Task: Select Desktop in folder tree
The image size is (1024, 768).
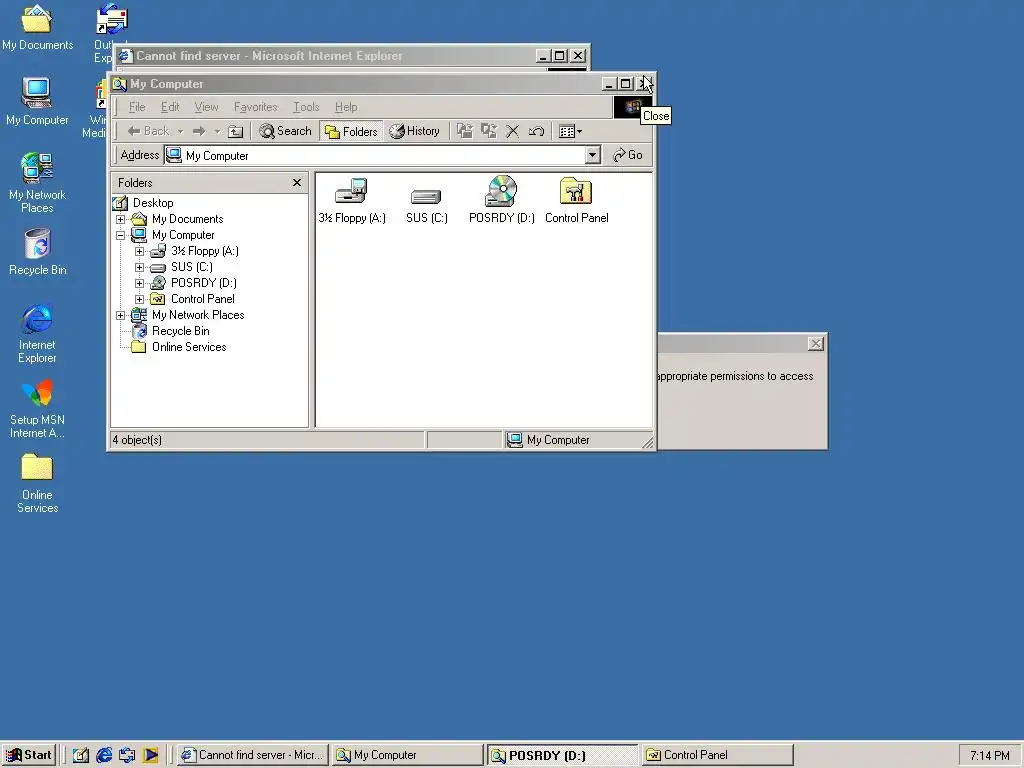Action: tap(153, 203)
